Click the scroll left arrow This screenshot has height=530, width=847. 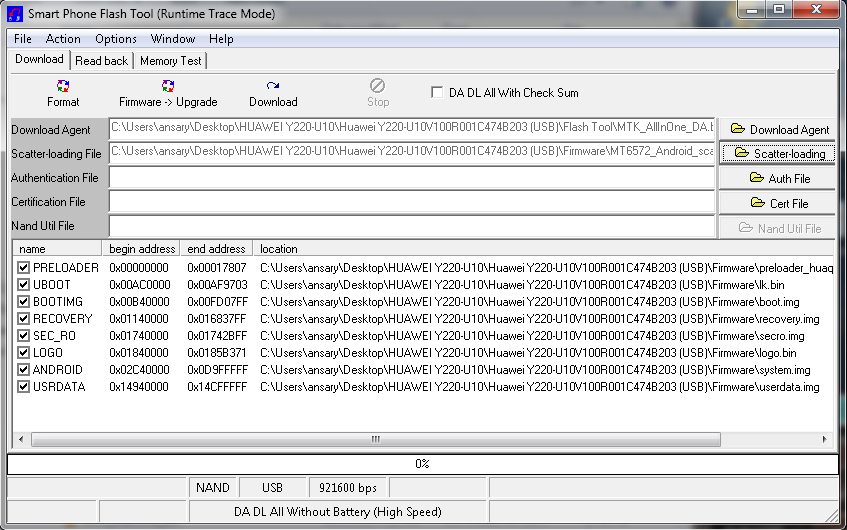[21, 439]
